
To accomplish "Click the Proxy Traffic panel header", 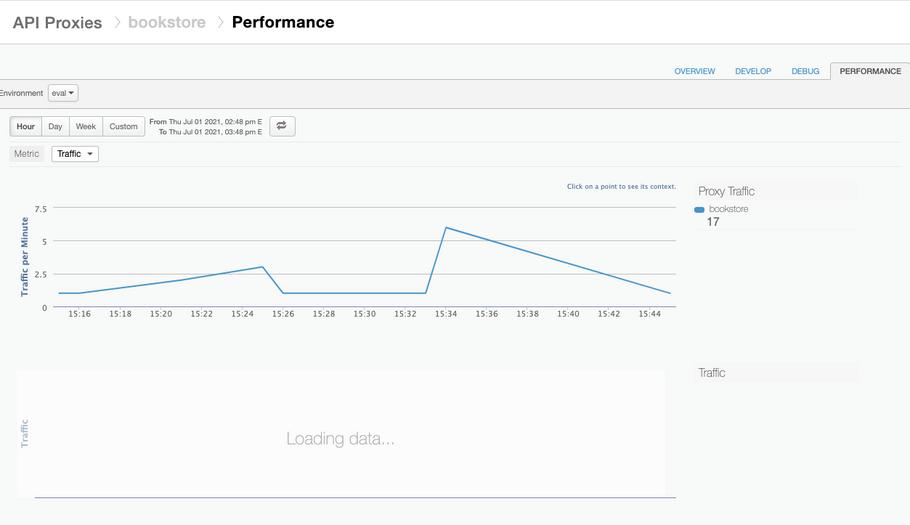I will point(727,191).
